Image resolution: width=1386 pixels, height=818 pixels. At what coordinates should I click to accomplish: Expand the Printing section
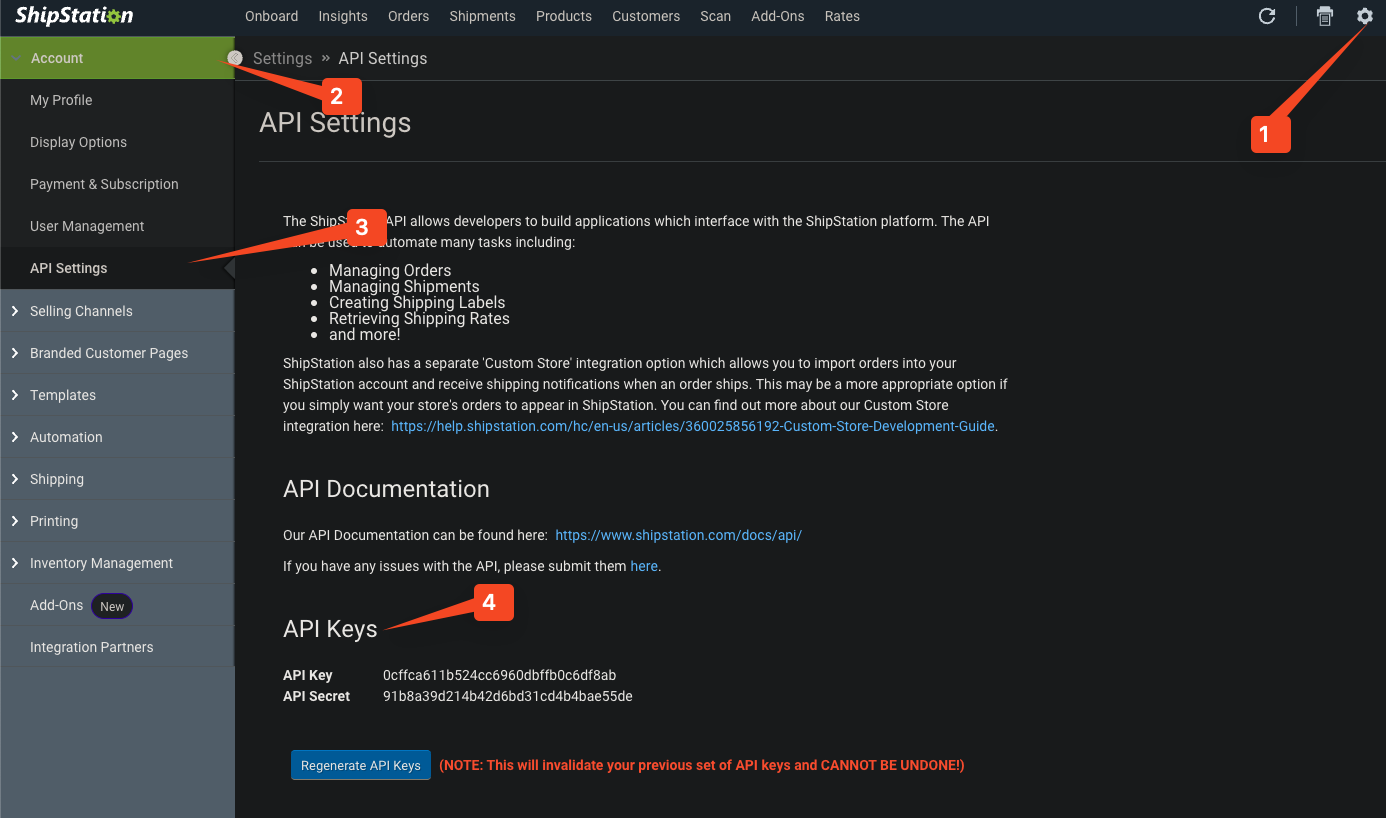[117, 521]
